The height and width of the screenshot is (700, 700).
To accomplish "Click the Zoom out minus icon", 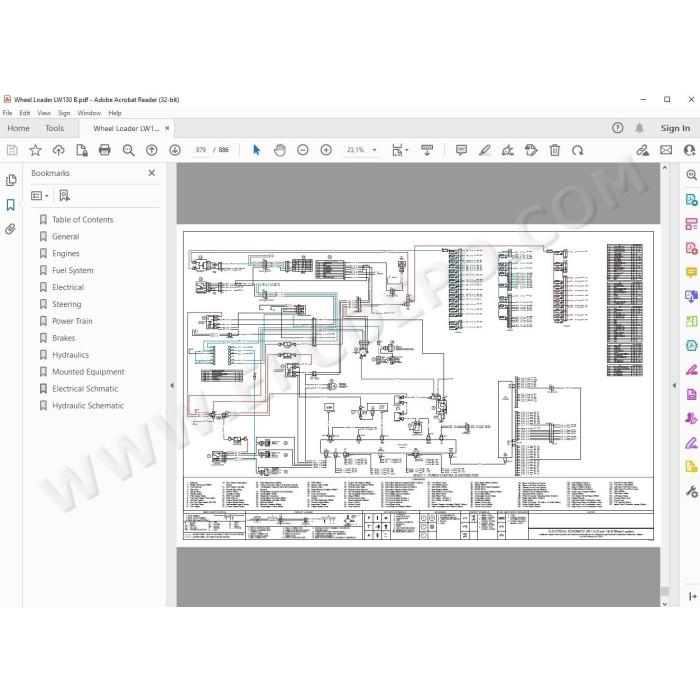I will click(x=303, y=150).
